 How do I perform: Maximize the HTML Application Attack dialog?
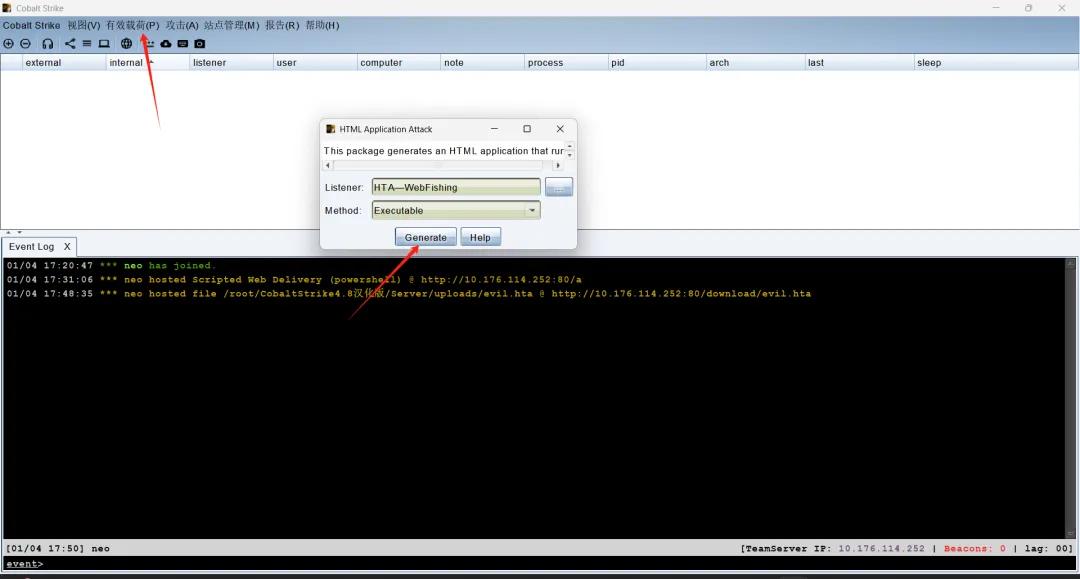click(527, 129)
